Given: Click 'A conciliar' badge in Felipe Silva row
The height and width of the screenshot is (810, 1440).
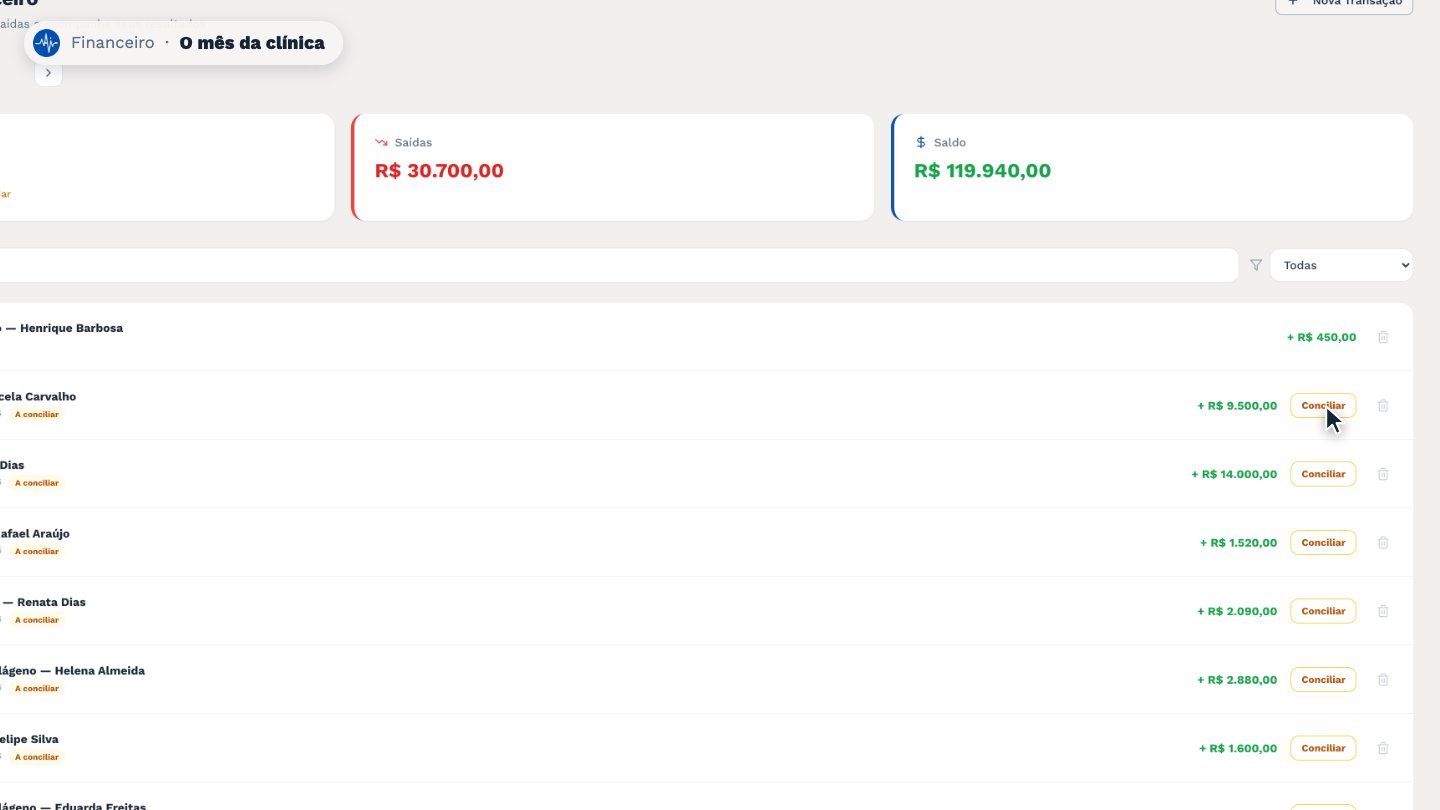Looking at the screenshot, I should click(37, 757).
